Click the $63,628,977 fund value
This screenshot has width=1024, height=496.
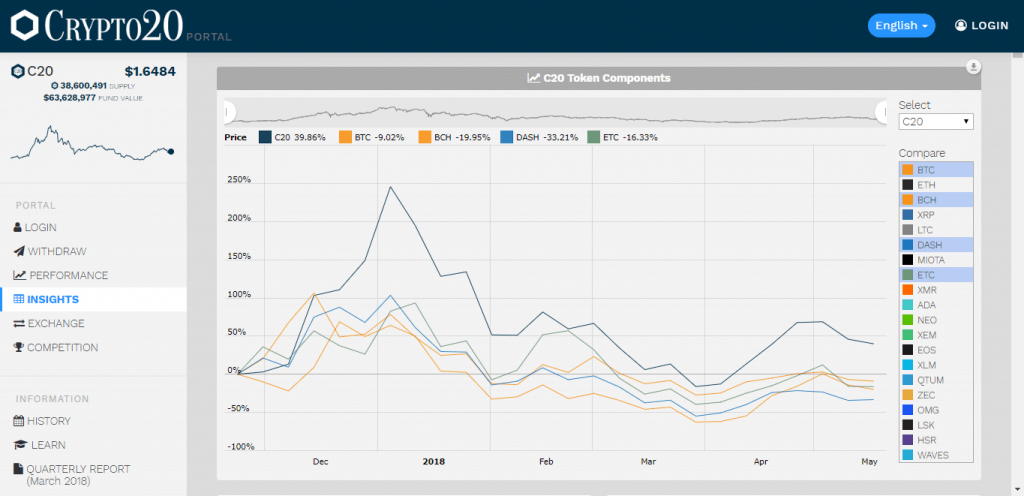pyautogui.click(x=69, y=98)
